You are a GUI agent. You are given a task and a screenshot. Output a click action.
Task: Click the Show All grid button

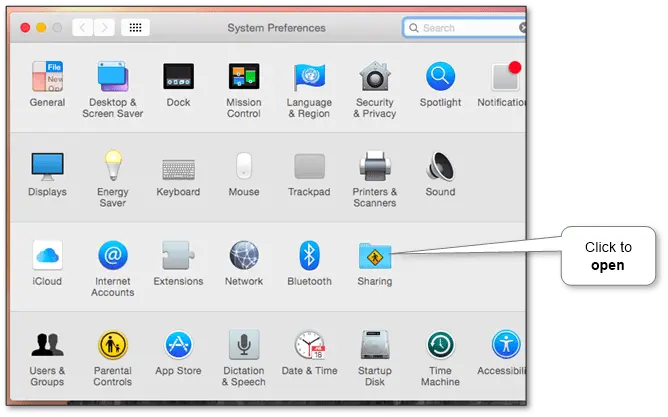(135, 28)
